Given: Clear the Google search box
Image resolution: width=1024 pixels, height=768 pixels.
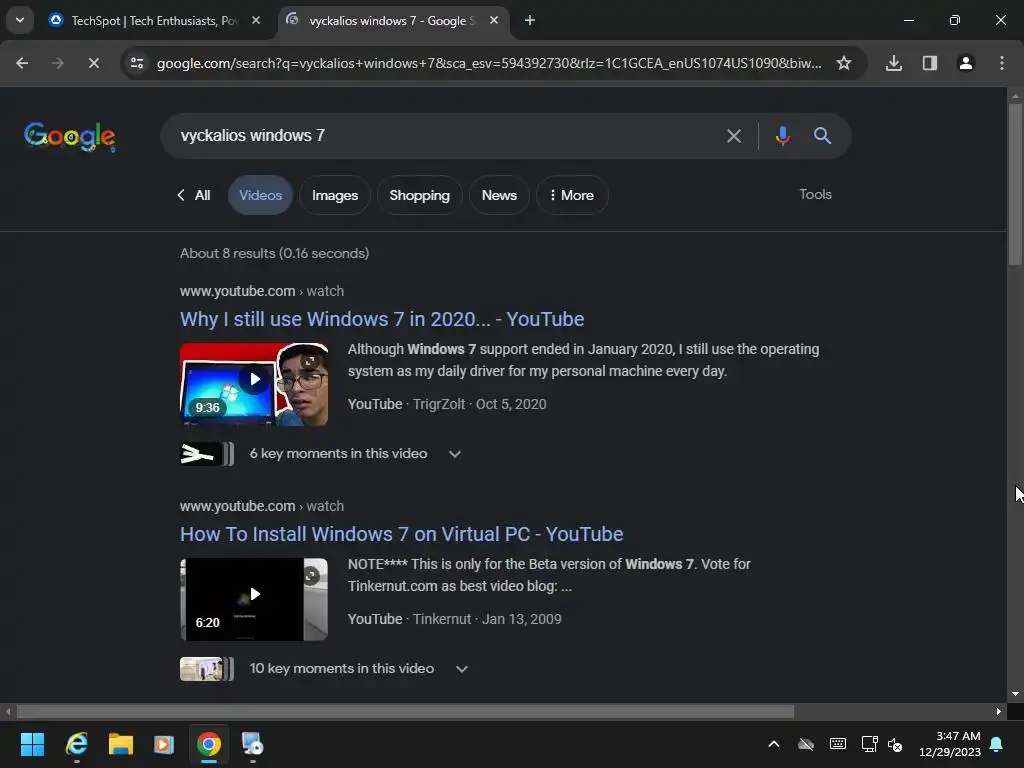Looking at the screenshot, I should (733, 136).
